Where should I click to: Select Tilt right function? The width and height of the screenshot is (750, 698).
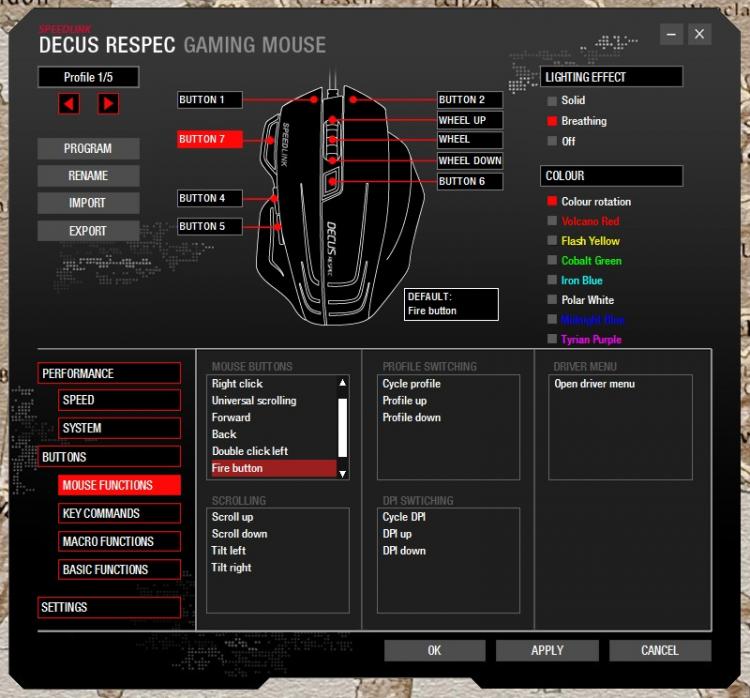click(277, 568)
